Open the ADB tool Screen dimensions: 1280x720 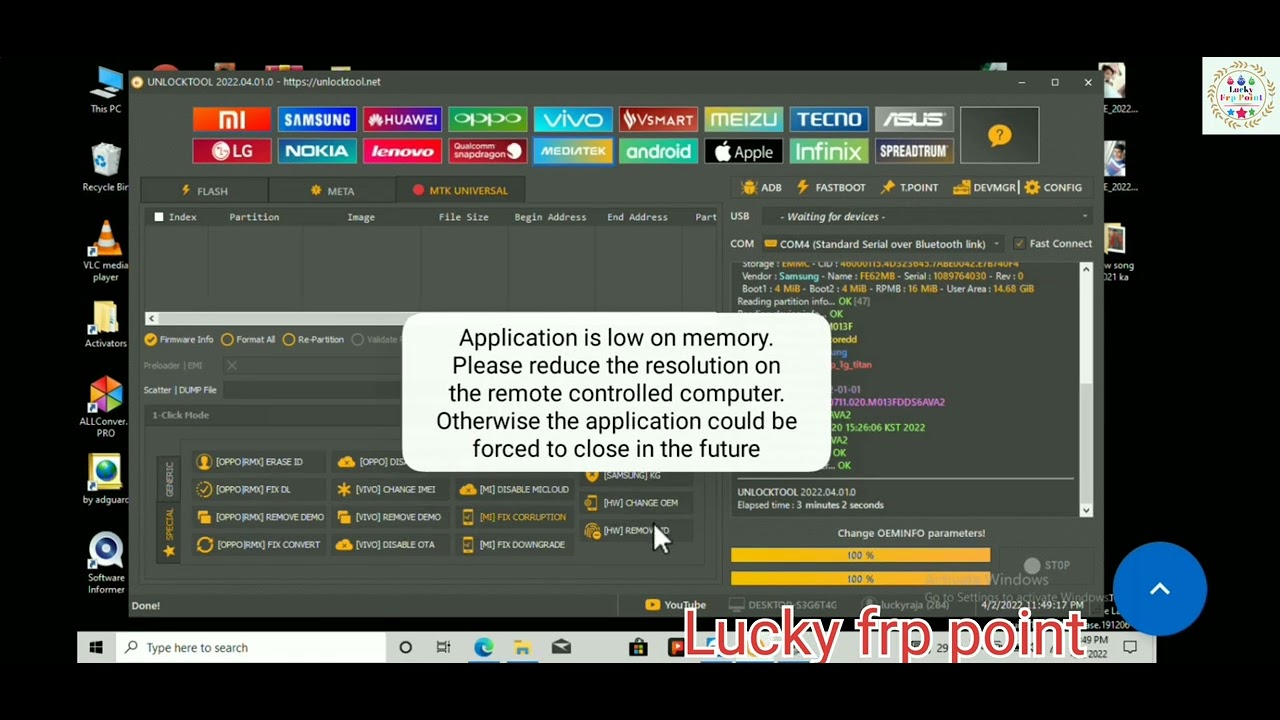pyautogui.click(x=762, y=187)
